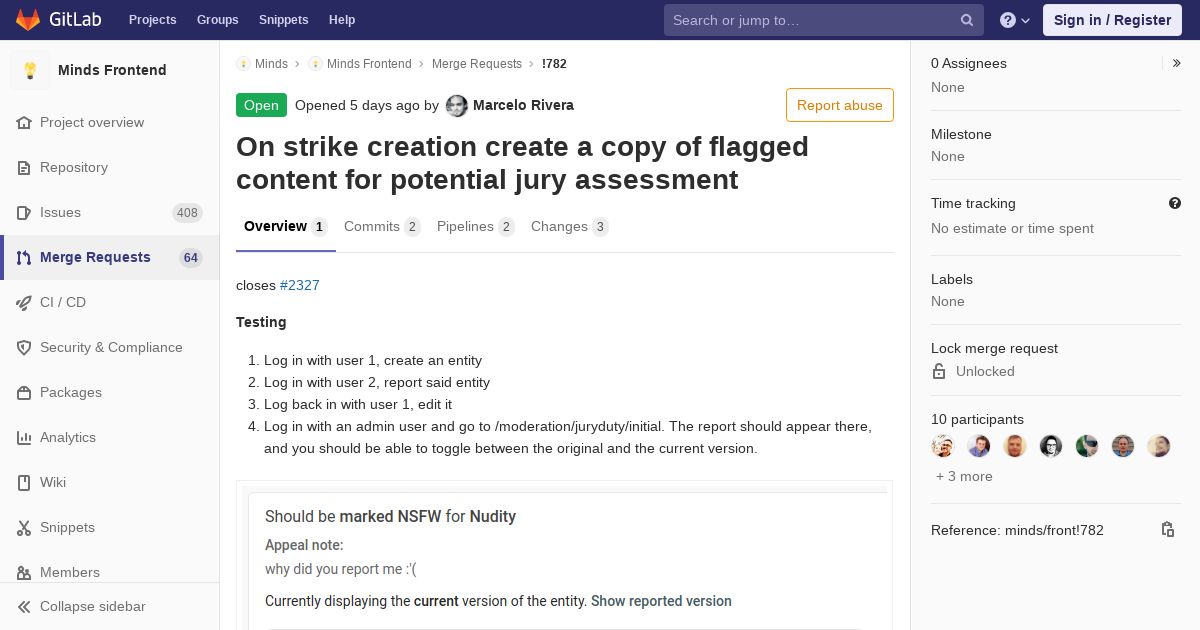Click the first participant avatar

pyautogui.click(x=943, y=446)
